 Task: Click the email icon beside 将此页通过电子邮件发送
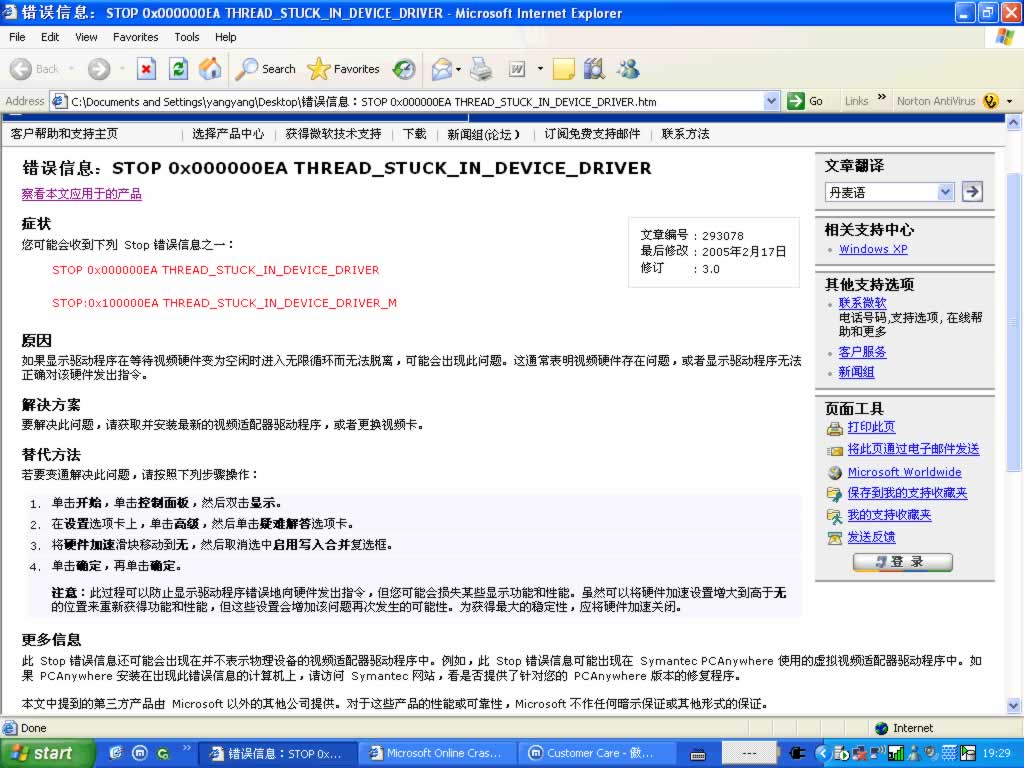pos(835,451)
